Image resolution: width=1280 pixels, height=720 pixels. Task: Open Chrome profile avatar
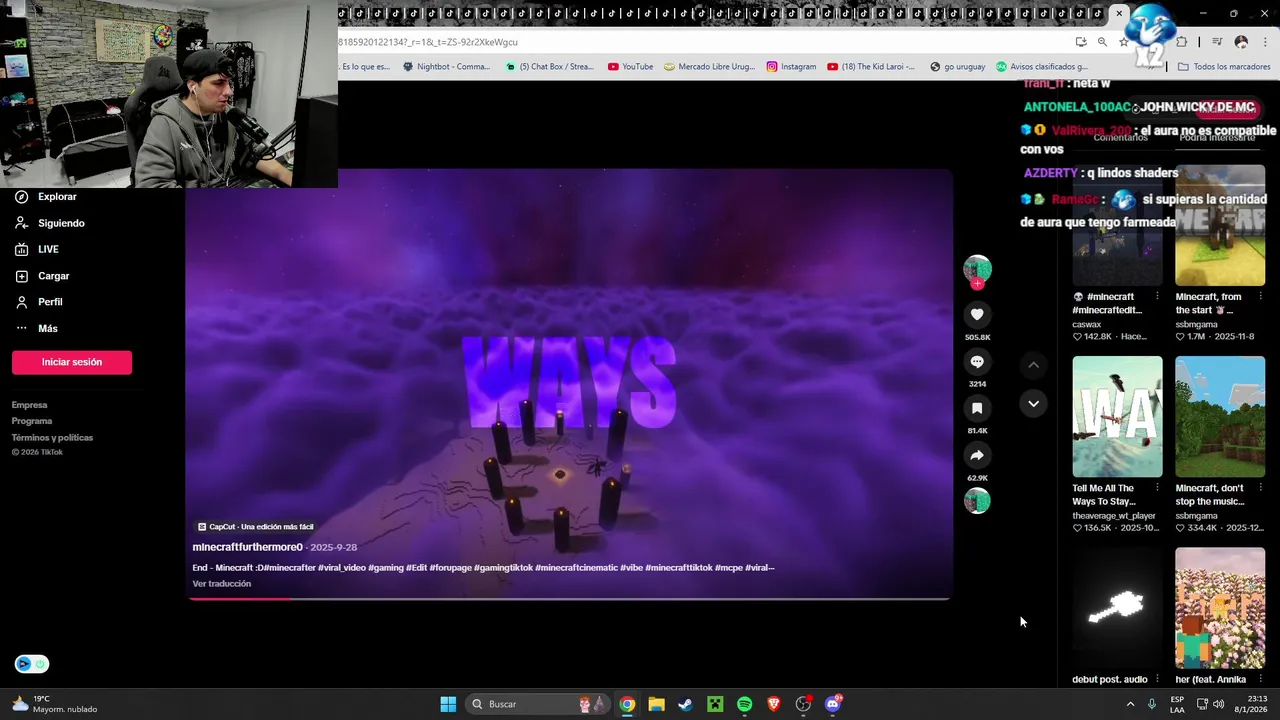[1241, 42]
